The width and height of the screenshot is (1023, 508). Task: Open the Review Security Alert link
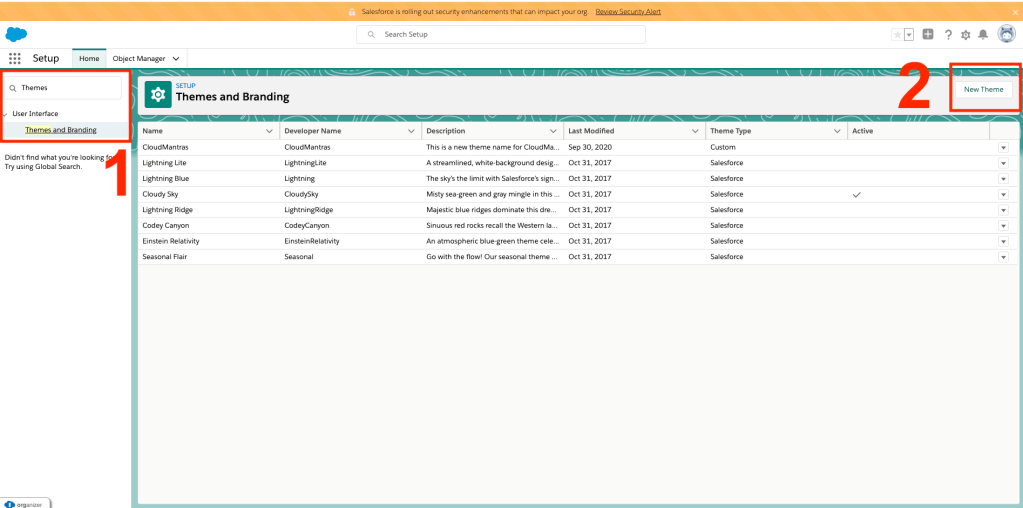pyautogui.click(x=628, y=11)
